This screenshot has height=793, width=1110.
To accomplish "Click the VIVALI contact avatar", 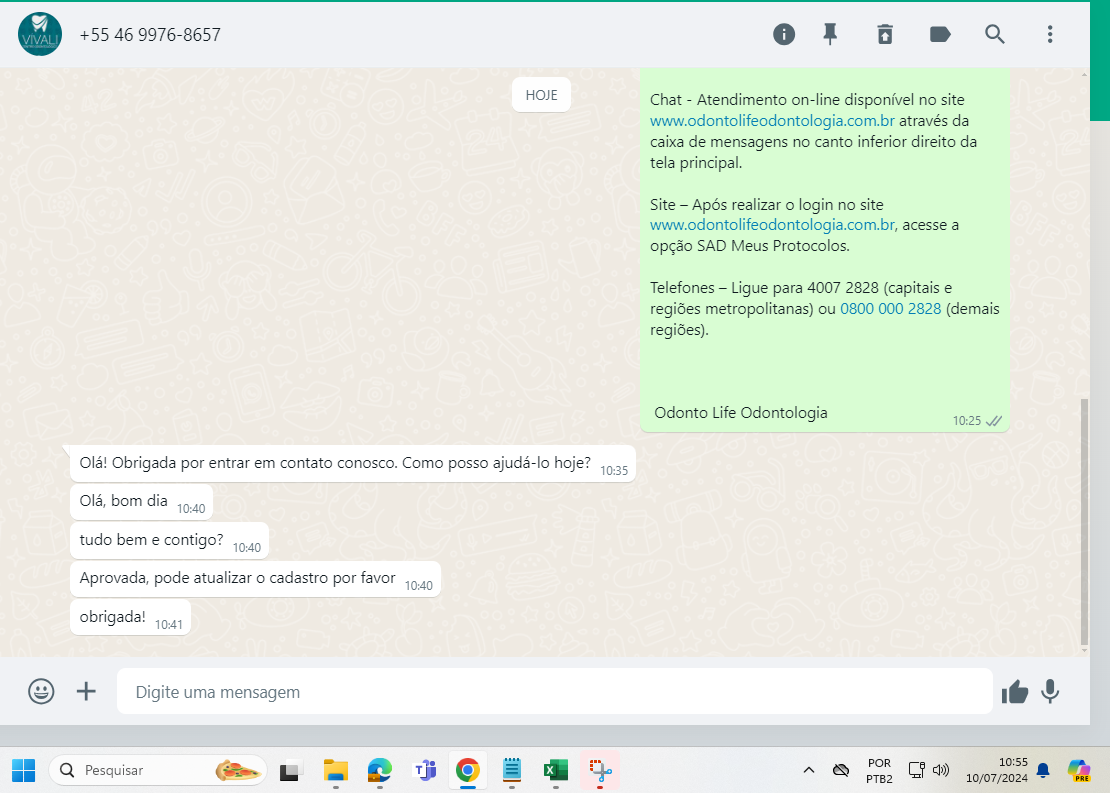I will click(40, 34).
